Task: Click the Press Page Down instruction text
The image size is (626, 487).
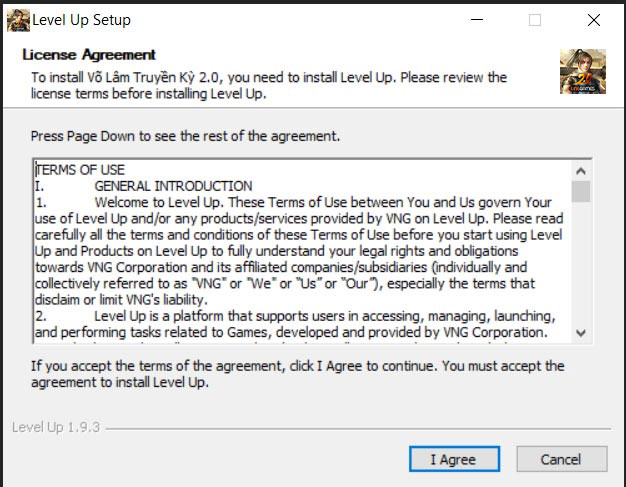Action: click(x=185, y=135)
